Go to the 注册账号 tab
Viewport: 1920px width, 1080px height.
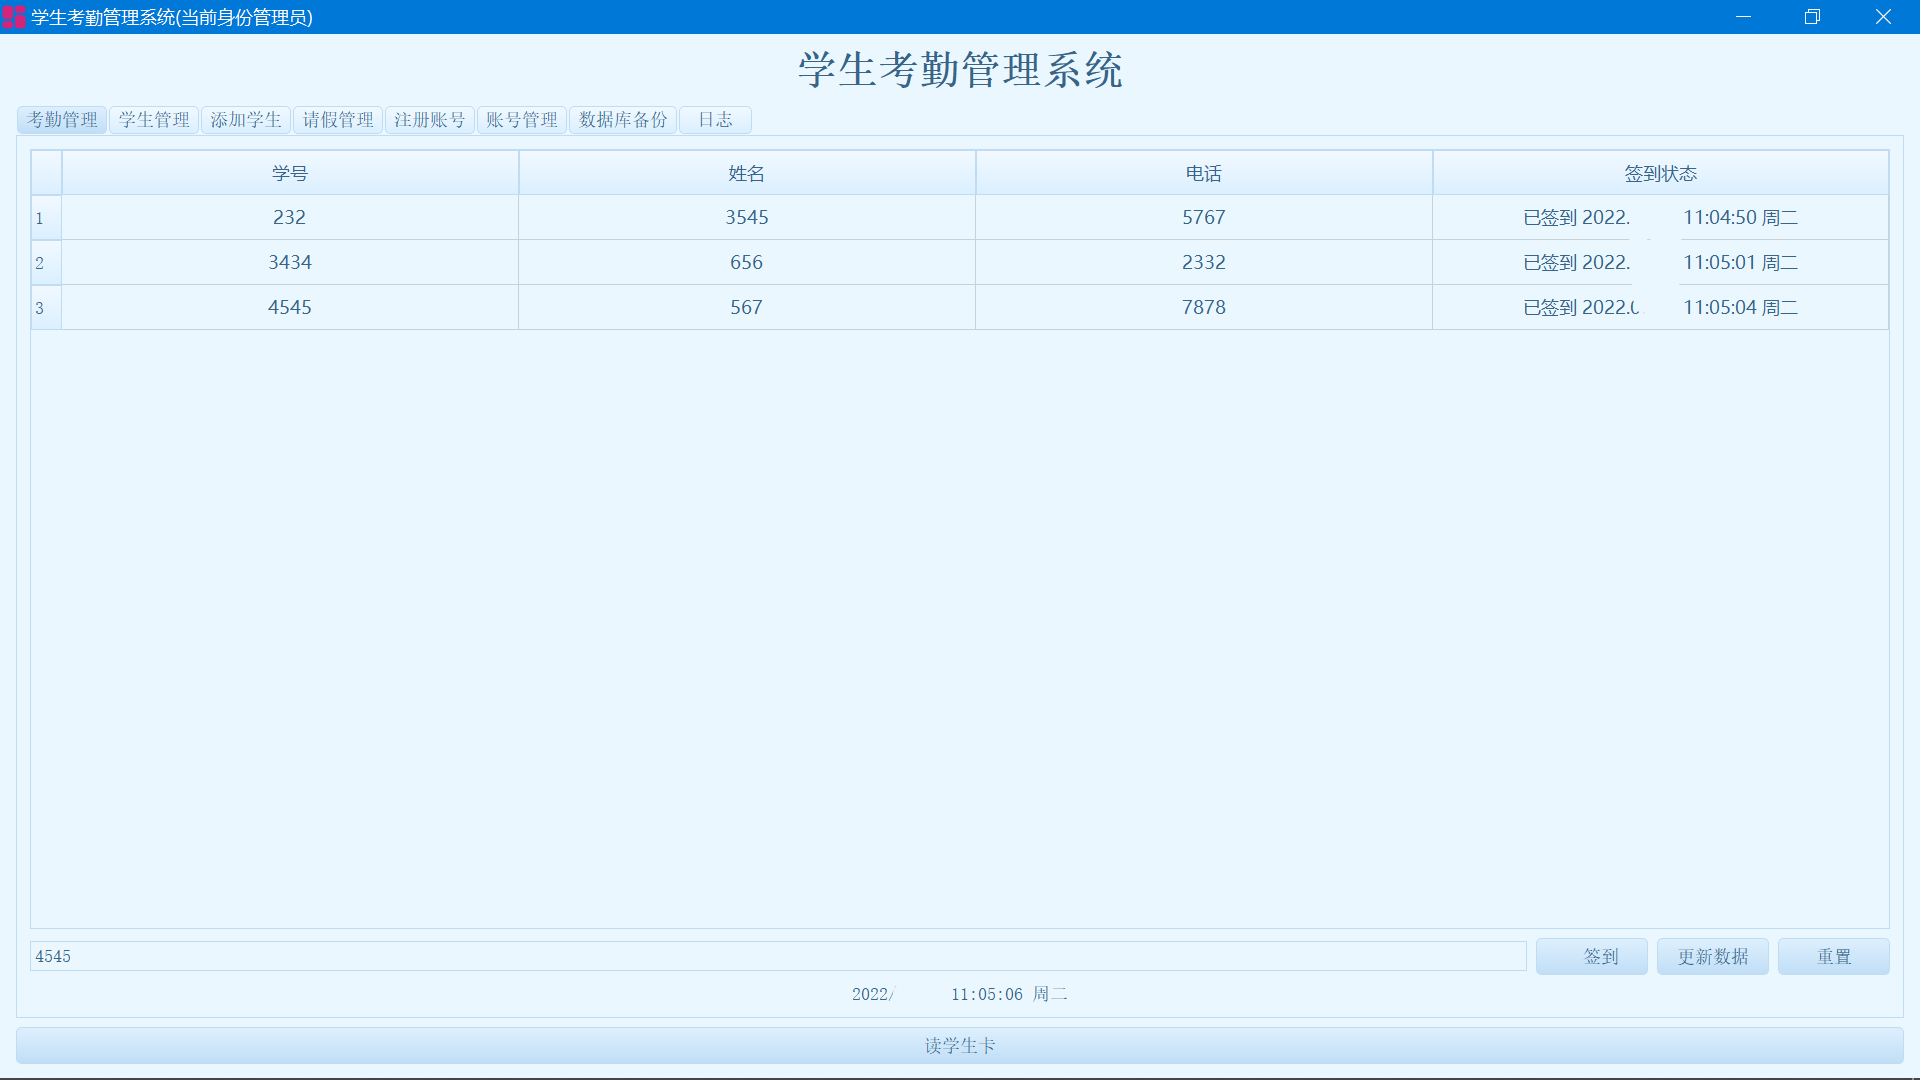point(430,120)
